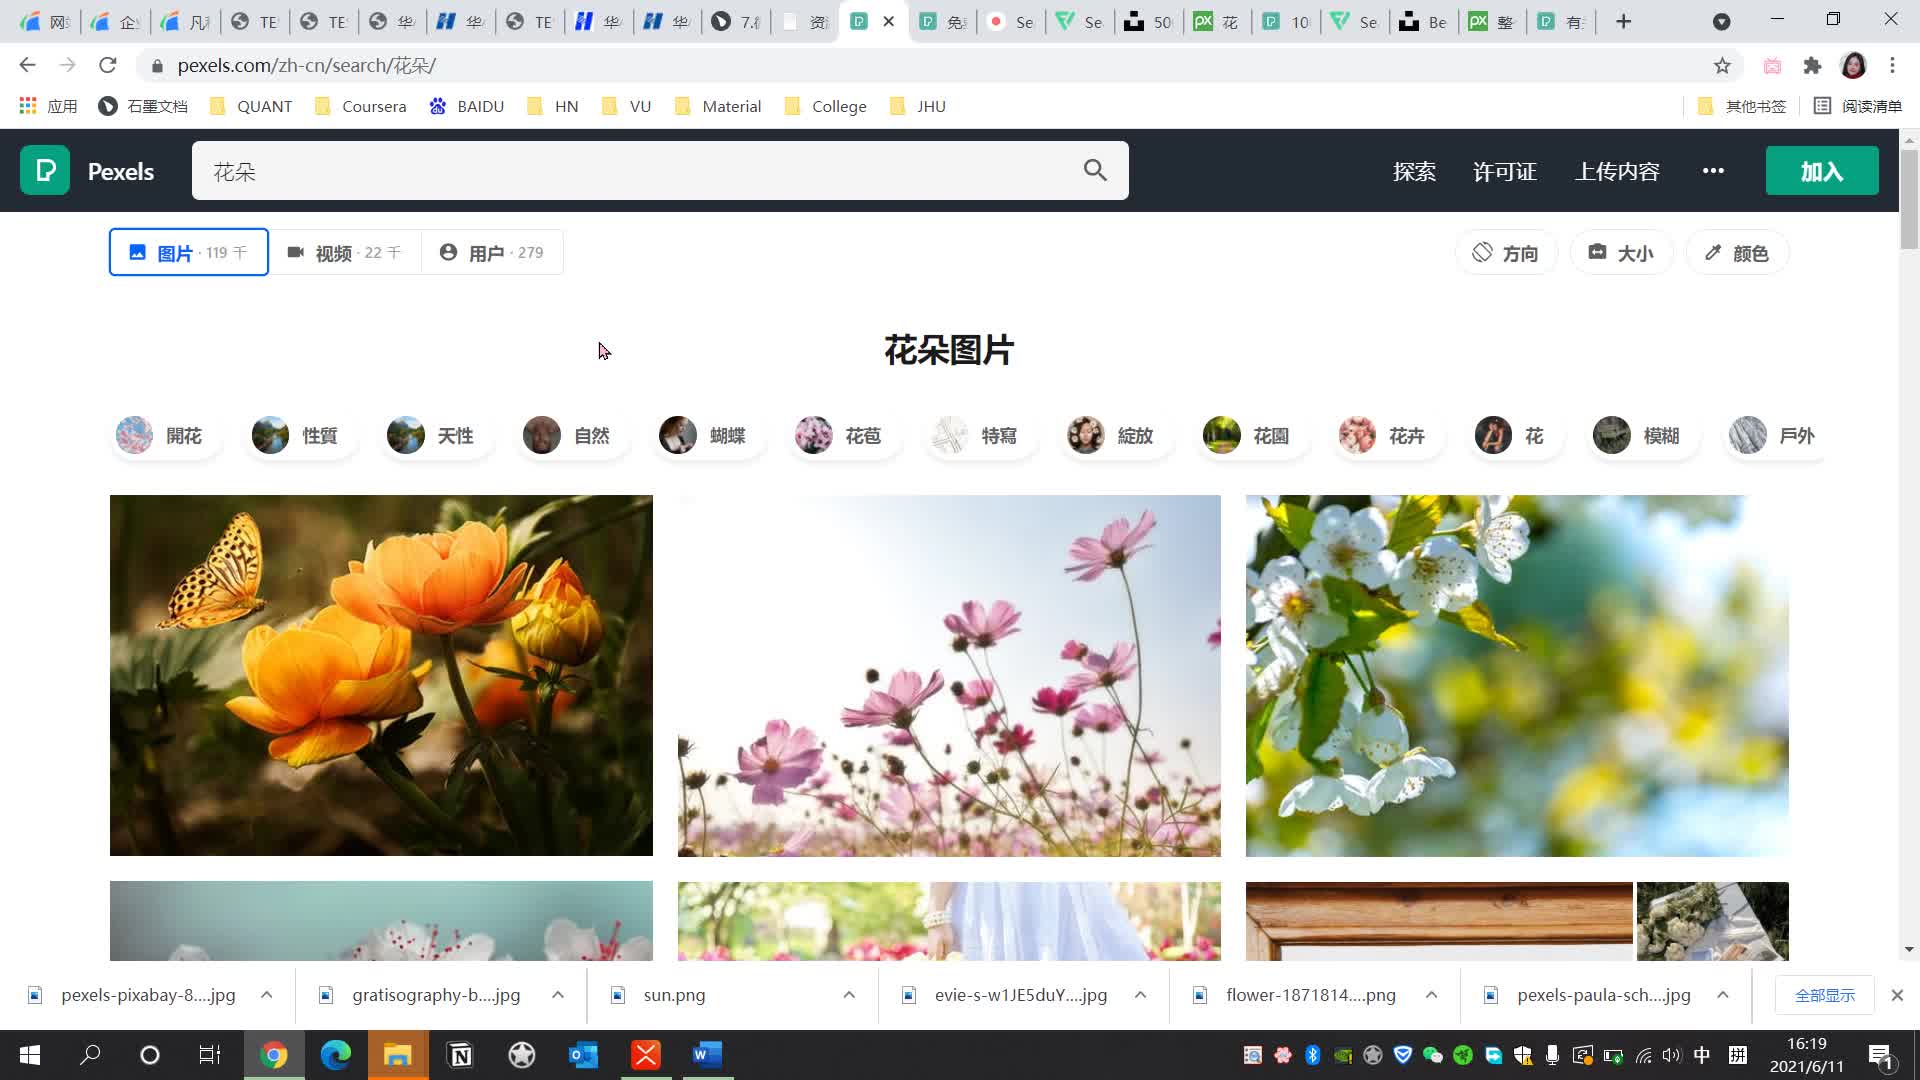Click the 上传内容 link
Viewport: 1920px width, 1080px height.
pyautogui.click(x=1617, y=171)
